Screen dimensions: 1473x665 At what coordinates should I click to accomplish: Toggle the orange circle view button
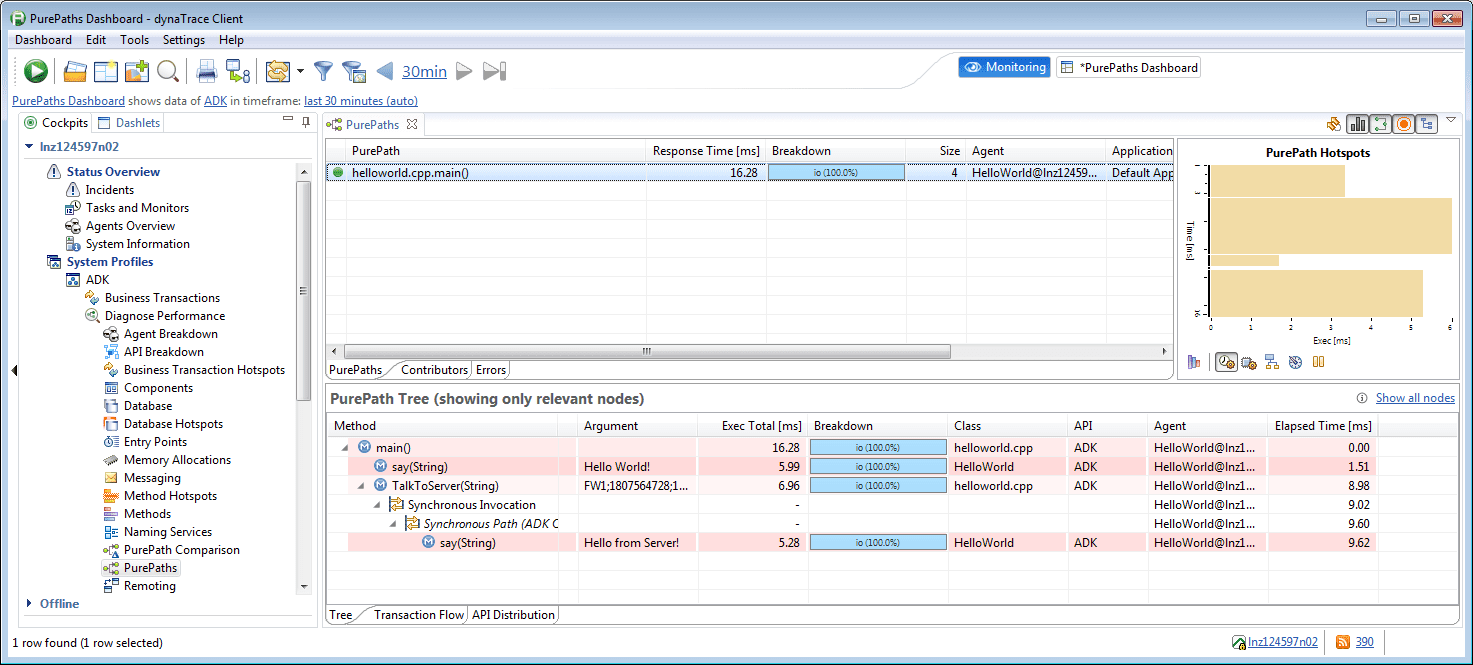(1404, 124)
